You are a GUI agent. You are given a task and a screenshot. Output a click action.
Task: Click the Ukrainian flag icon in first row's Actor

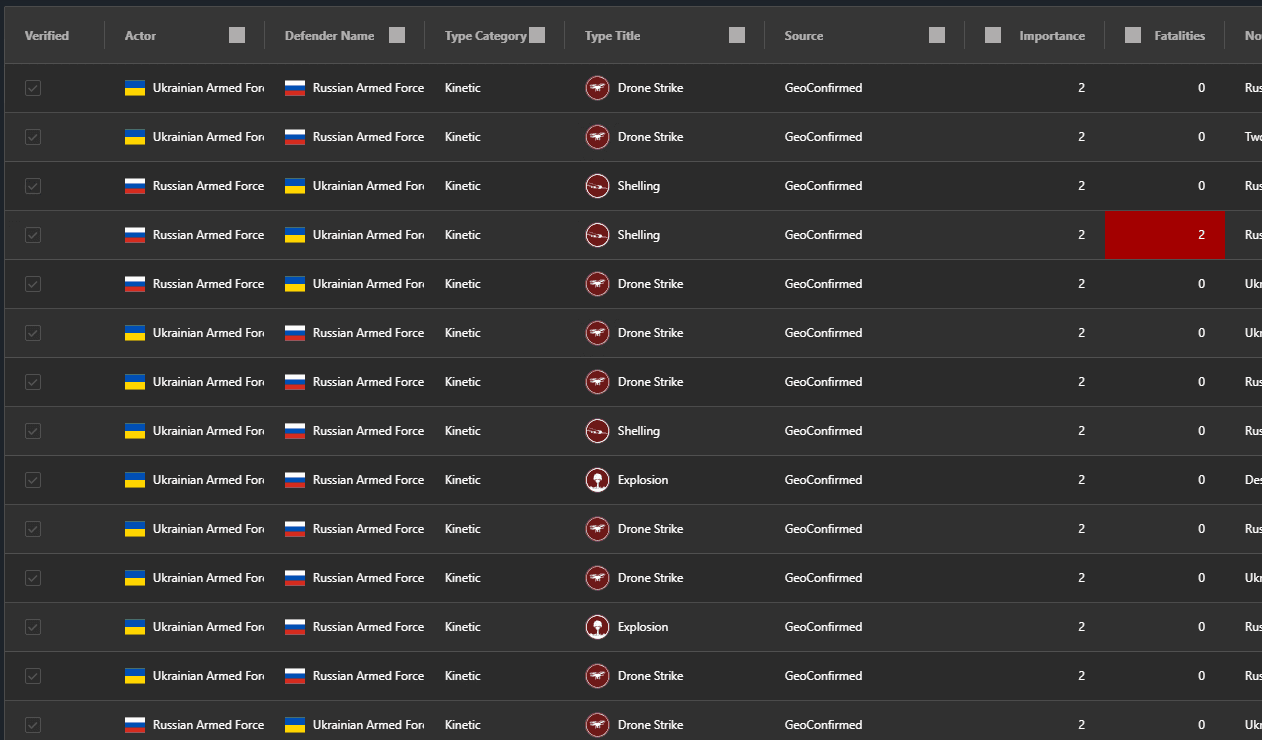pos(135,88)
